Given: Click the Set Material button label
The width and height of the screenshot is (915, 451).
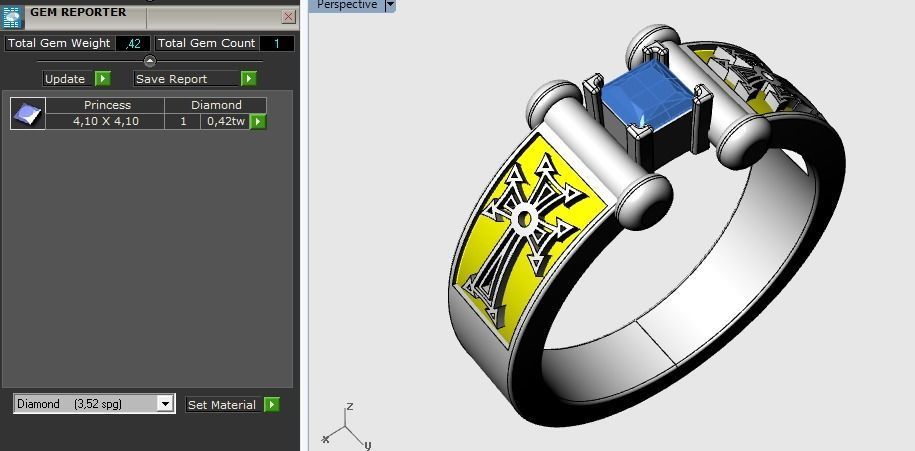Looking at the screenshot, I should click(x=225, y=405).
